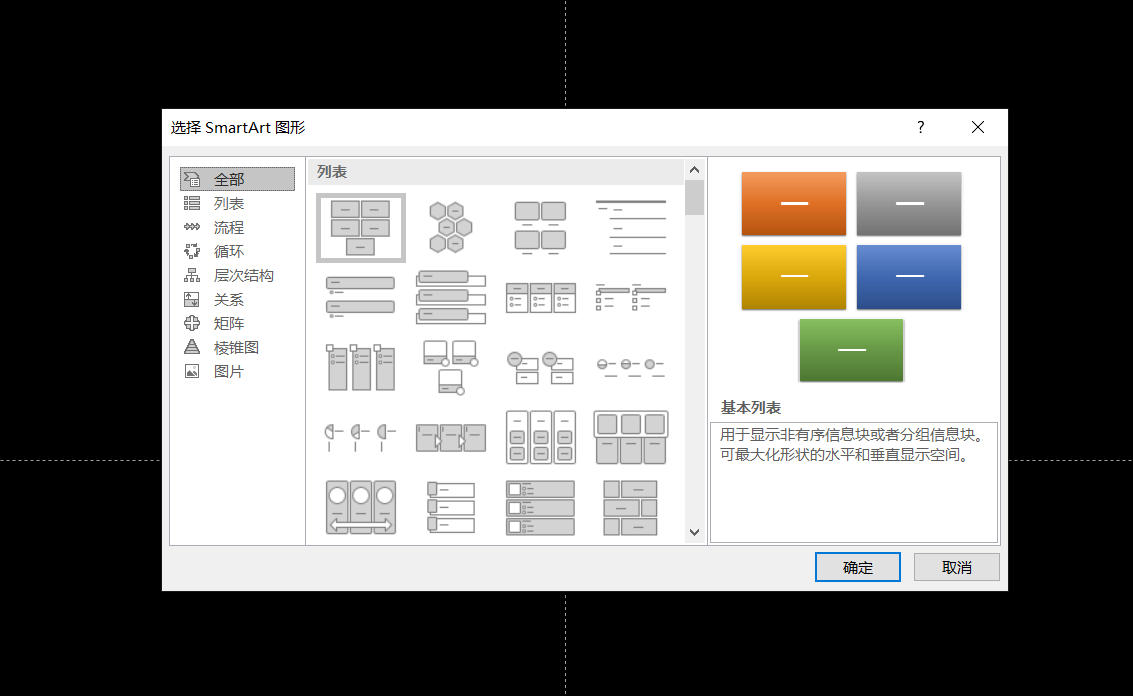Click the orange block in the preview
This screenshot has height=696, width=1133.
tap(794, 204)
